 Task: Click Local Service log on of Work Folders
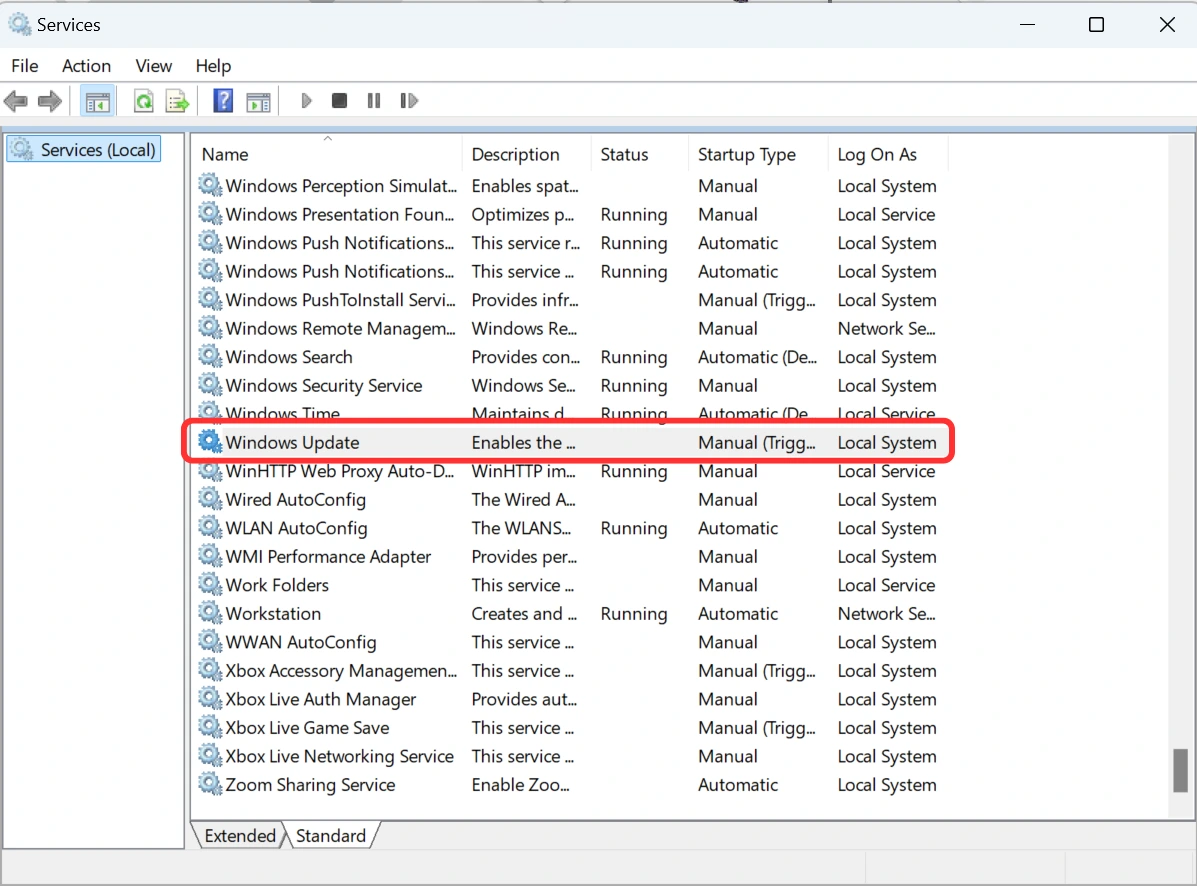pyautogui.click(x=886, y=585)
